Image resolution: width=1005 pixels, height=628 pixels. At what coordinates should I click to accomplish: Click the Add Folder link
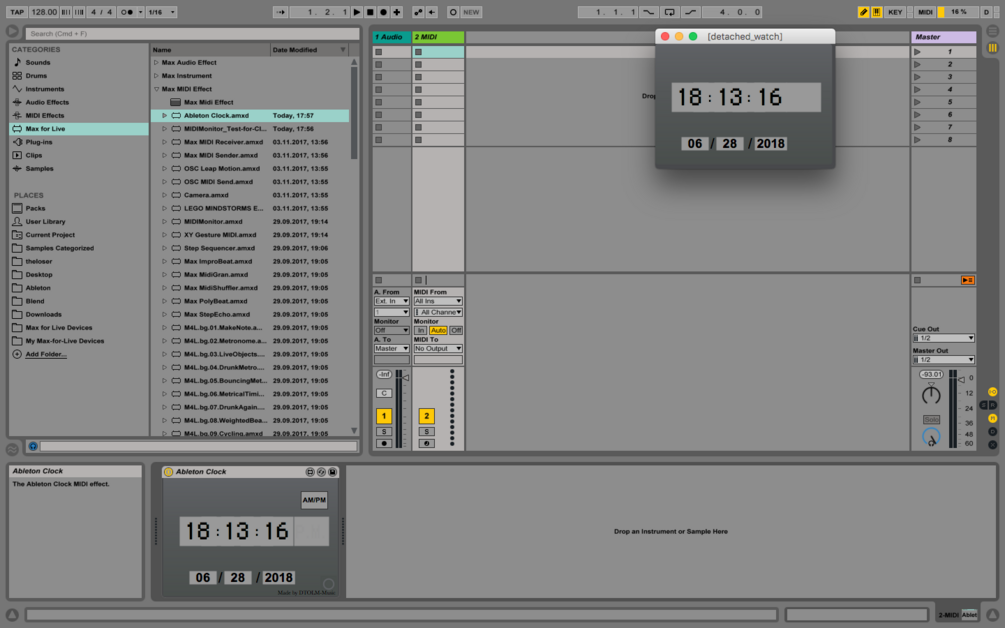click(46, 354)
